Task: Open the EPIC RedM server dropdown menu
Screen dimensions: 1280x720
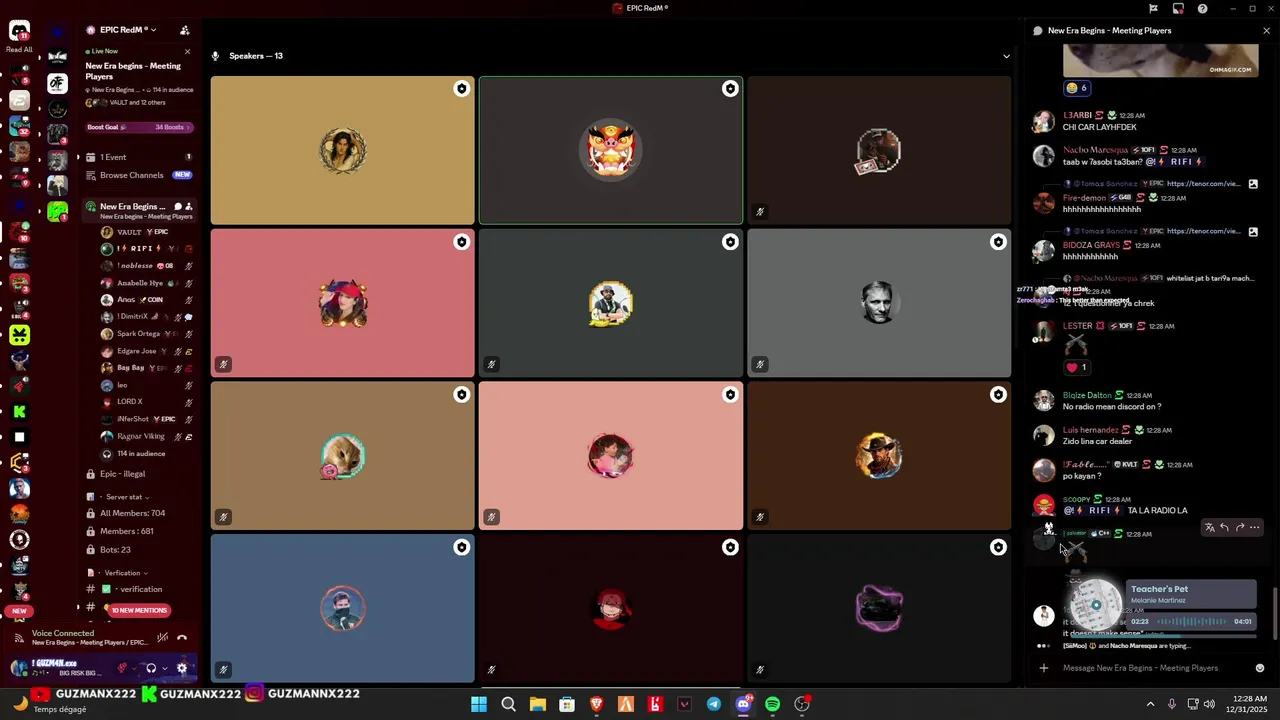Action: pos(128,30)
